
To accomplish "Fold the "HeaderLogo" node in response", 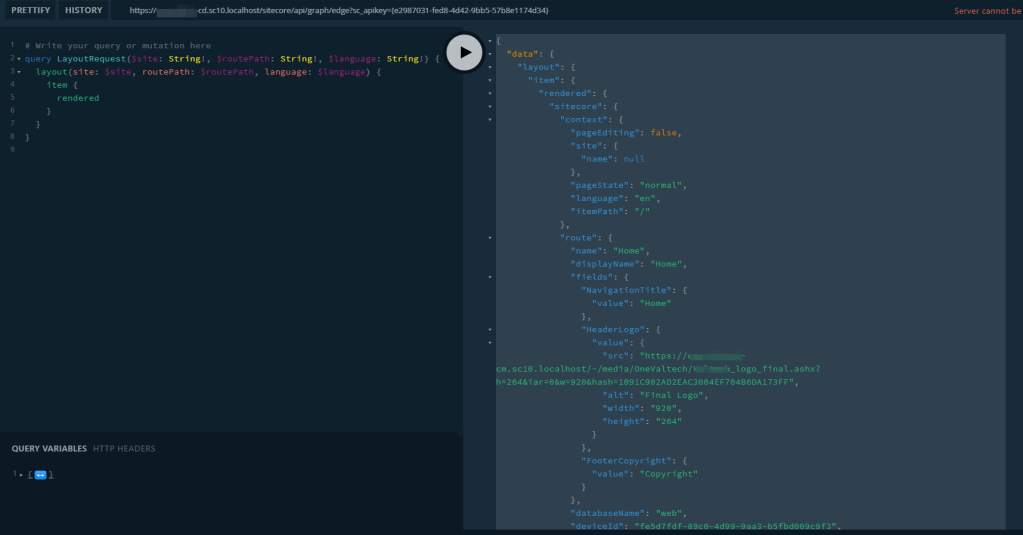I will tap(489, 328).
